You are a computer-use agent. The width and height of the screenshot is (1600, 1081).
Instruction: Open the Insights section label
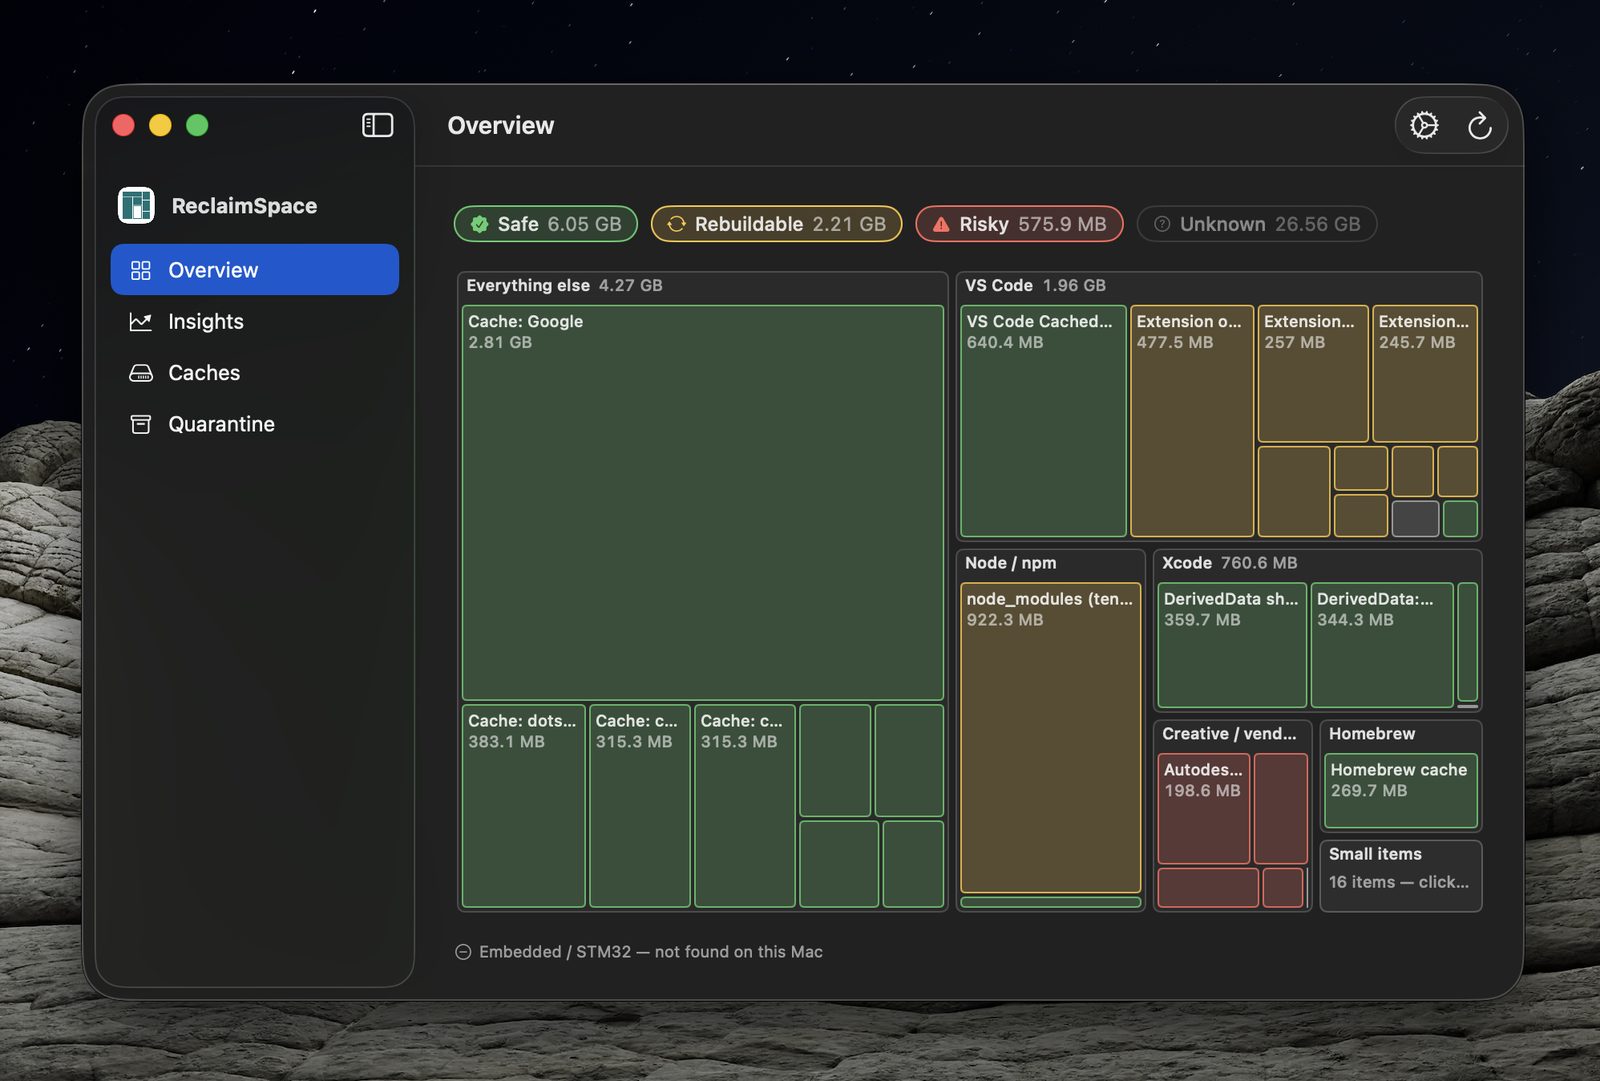[206, 322]
